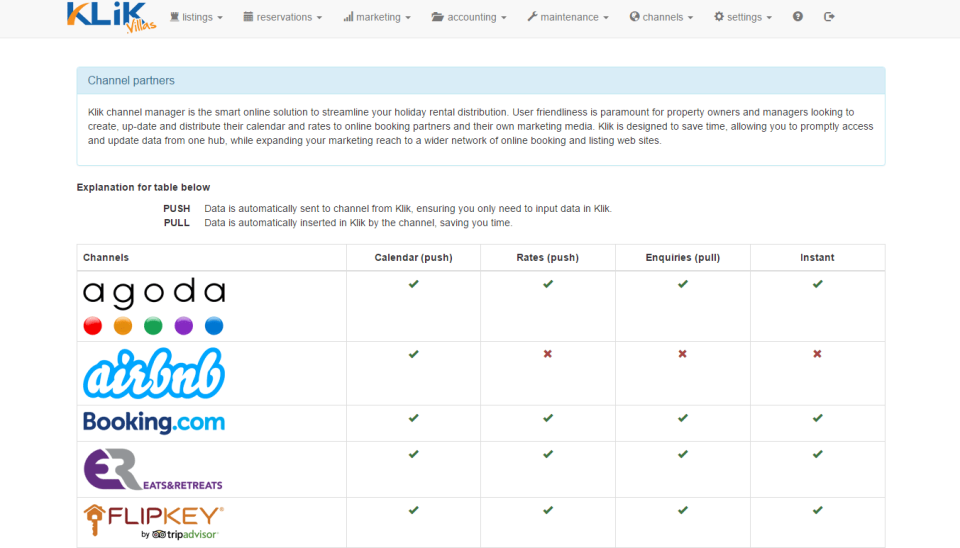Click the FlipKey by TripAdvisor logo
Image resolution: width=960 pixels, height=548 pixels.
pyautogui.click(x=154, y=522)
